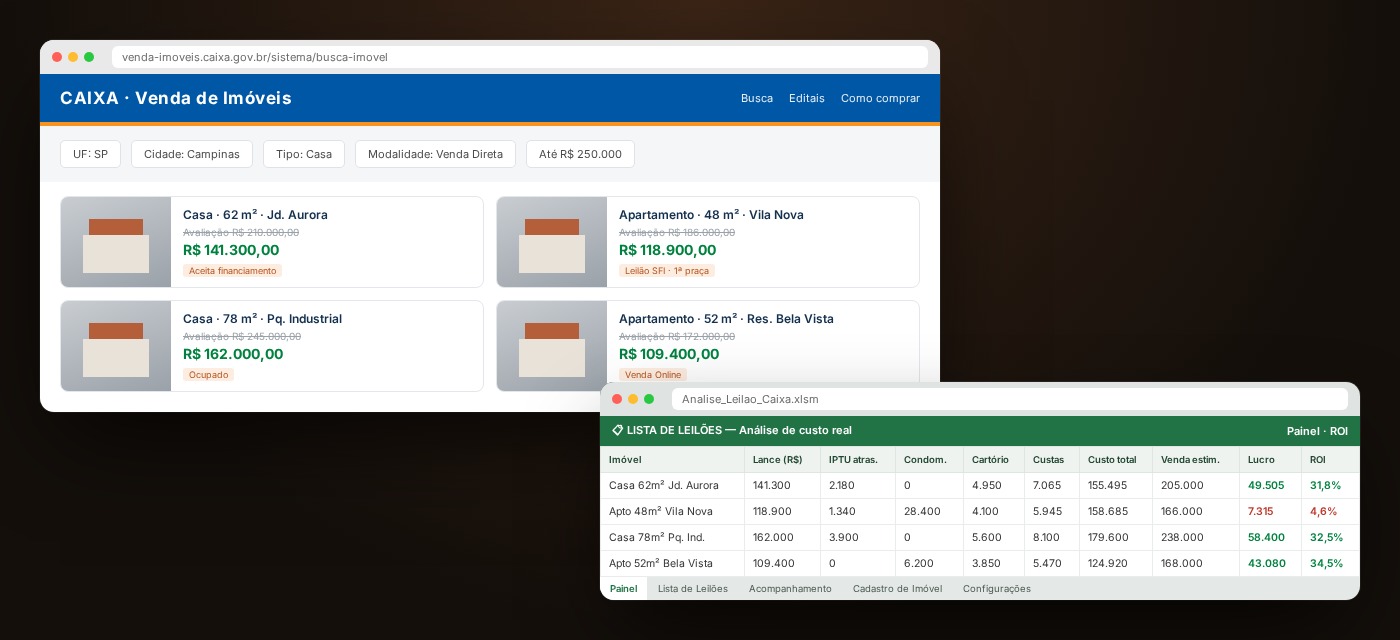Click the Venda Online tag
1400x640 pixels.
(653, 375)
